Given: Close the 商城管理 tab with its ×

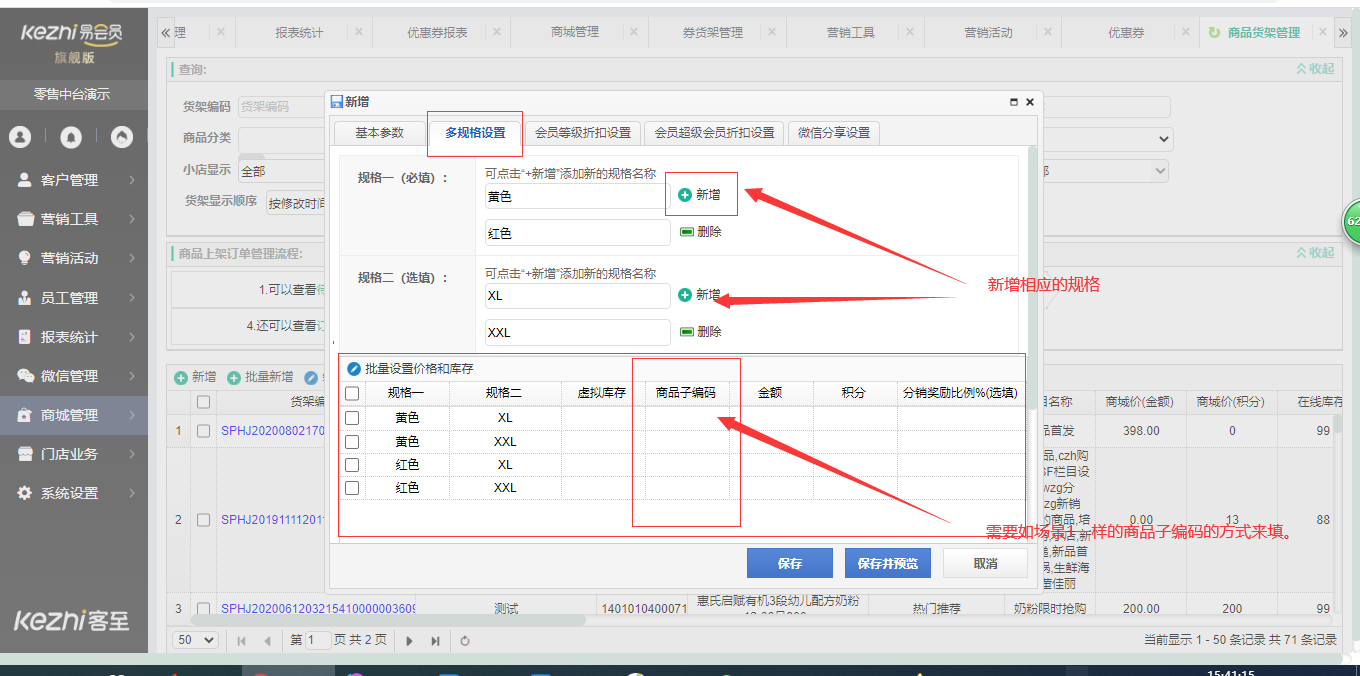Looking at the screenshot, I should pyautogui.click(x=635, y=32).
